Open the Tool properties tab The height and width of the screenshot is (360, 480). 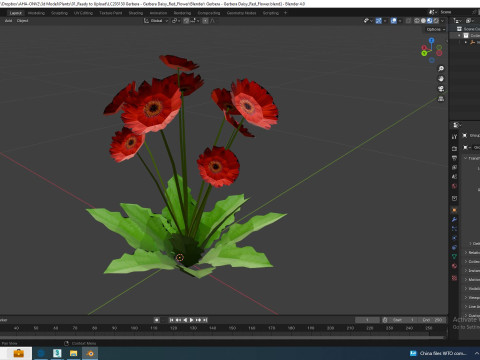pyautogui.click(x=454, y=137)
